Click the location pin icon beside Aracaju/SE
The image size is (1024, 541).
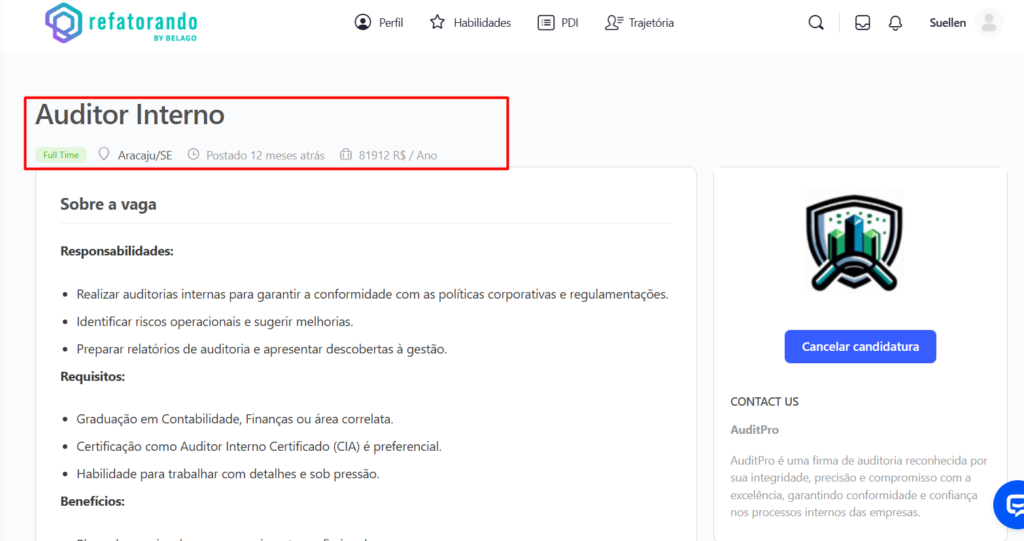pos(103,155)
